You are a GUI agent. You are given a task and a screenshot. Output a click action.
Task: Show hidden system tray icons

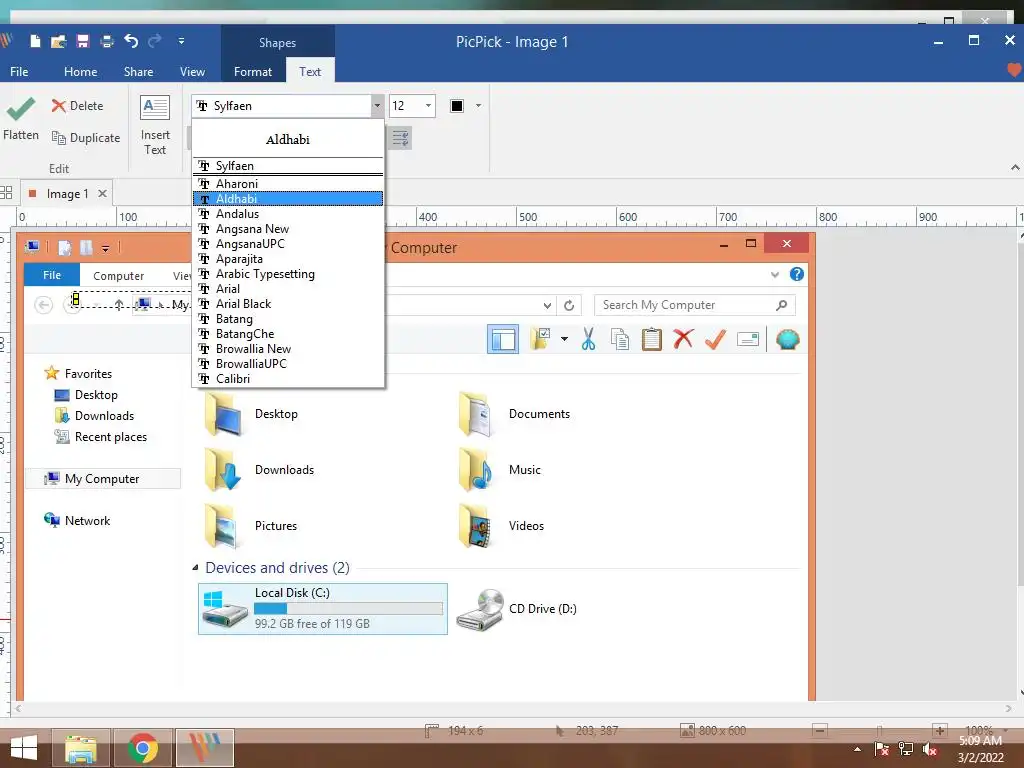pos(857,750)
